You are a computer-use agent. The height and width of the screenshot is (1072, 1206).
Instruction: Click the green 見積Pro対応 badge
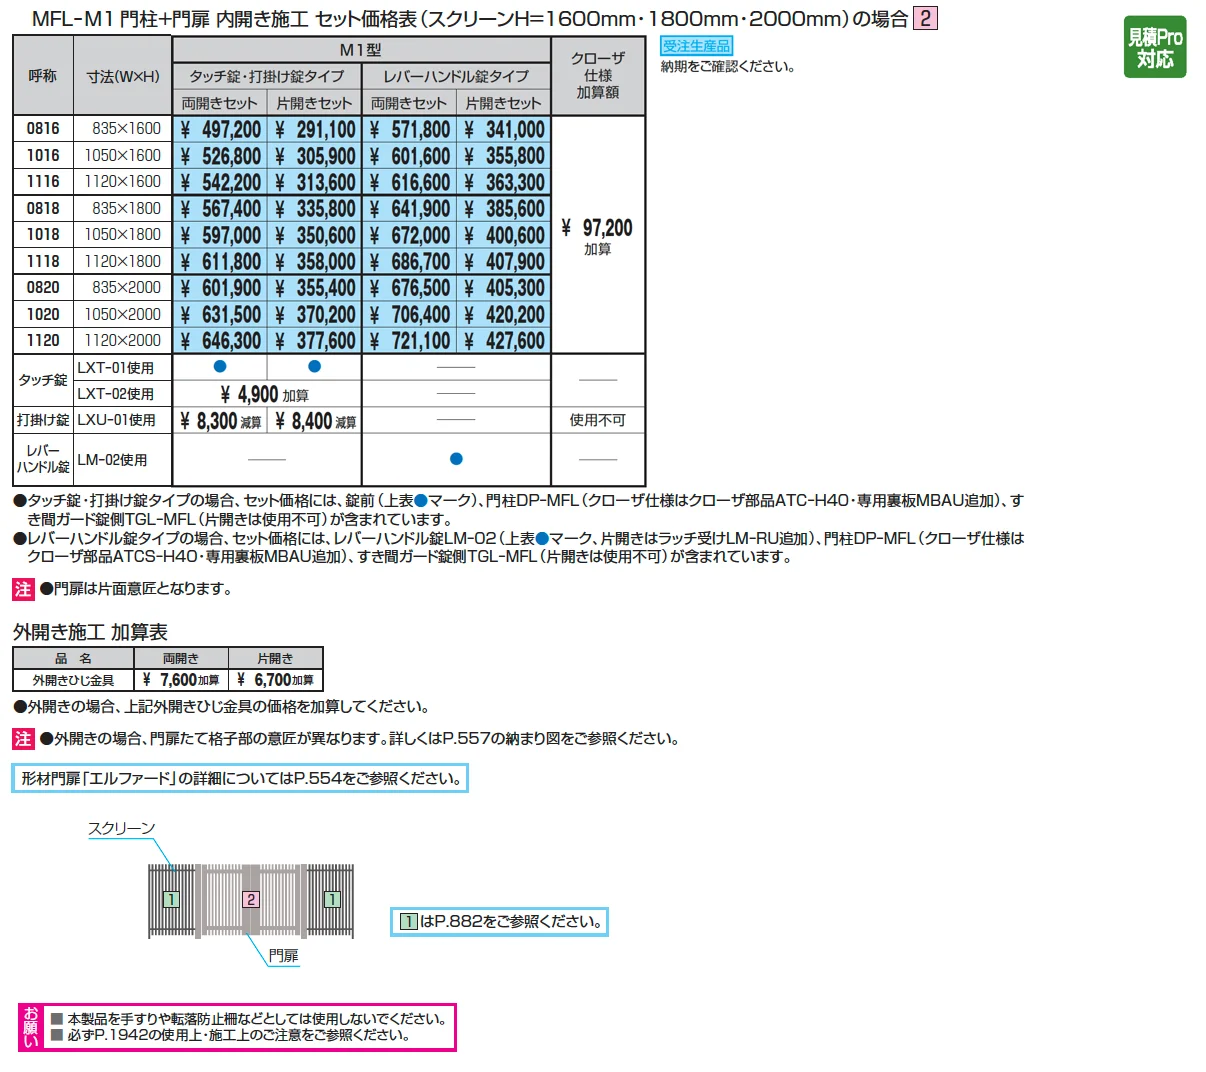pyautogui.click(x=1155, y=47)
